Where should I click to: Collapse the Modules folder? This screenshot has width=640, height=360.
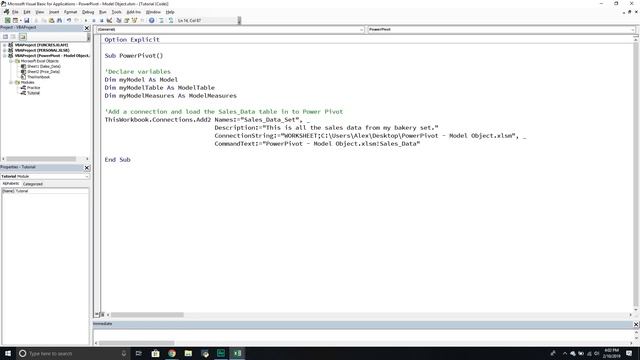point(11,82)
